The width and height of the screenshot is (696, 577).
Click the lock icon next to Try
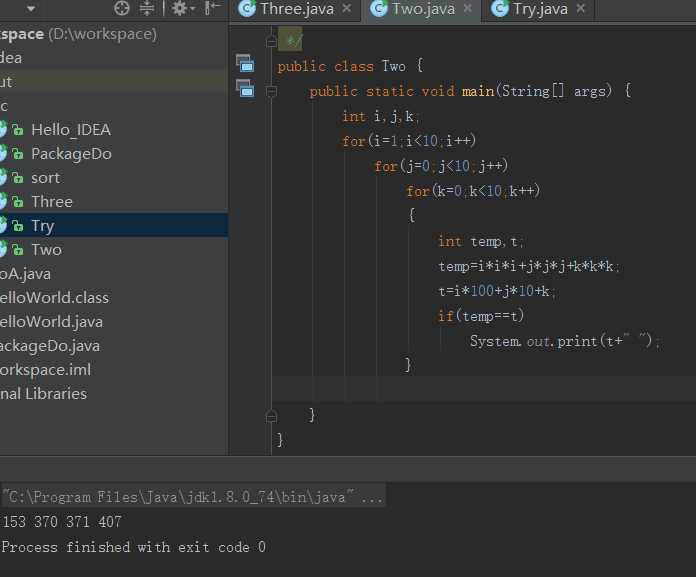pos(17,225)
